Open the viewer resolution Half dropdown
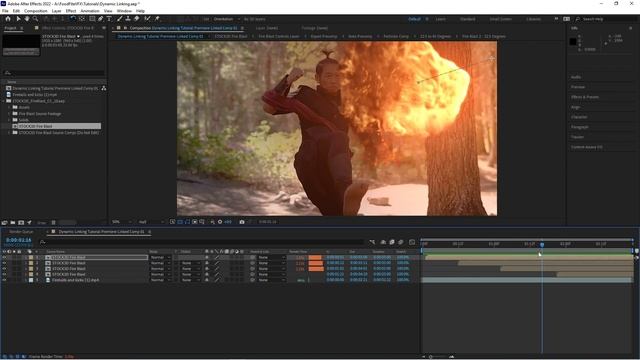The height and width of the screenshot is (360, 640). (150, 222)
